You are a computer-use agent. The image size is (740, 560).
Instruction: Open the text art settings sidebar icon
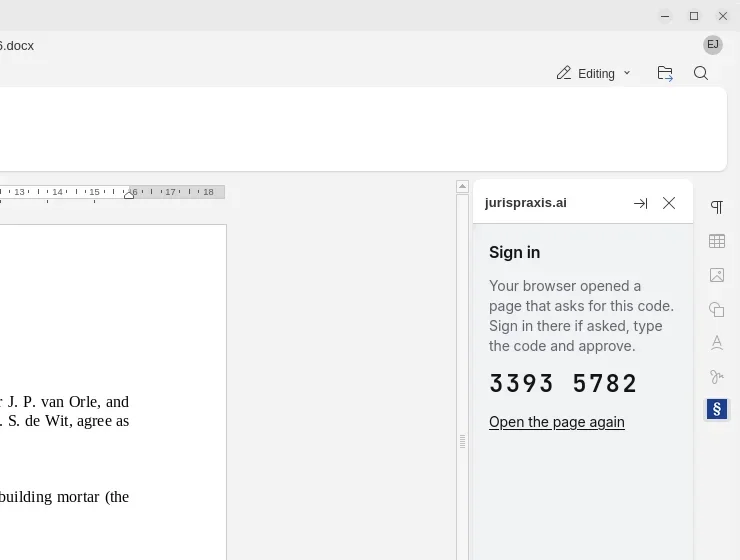tap(717, 343)
